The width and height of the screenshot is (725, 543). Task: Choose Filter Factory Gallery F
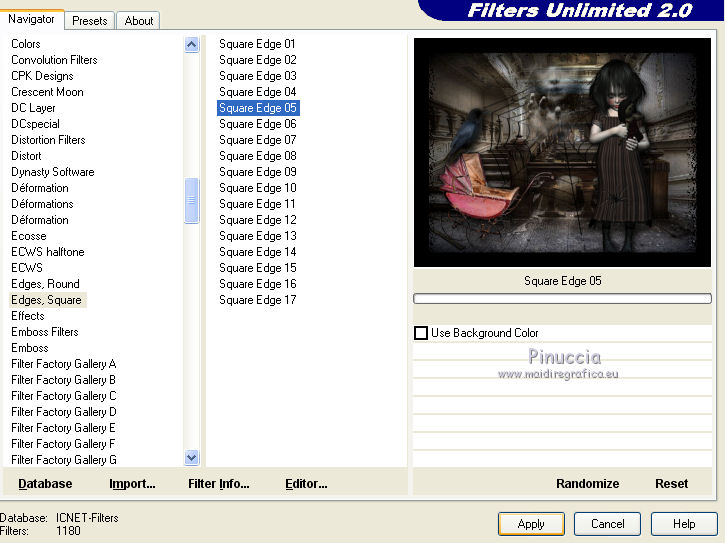pyautogui.click(x=63, y=444)
